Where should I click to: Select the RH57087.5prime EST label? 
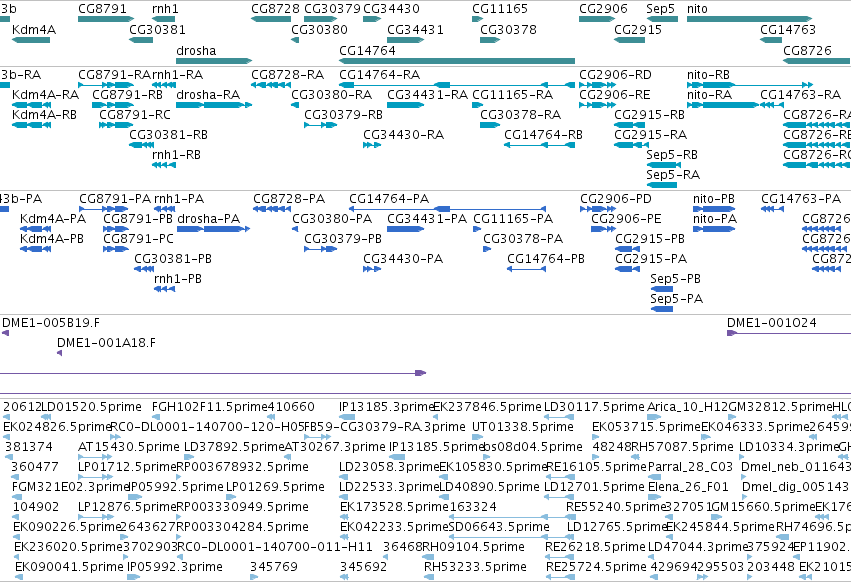click(682, 447)
